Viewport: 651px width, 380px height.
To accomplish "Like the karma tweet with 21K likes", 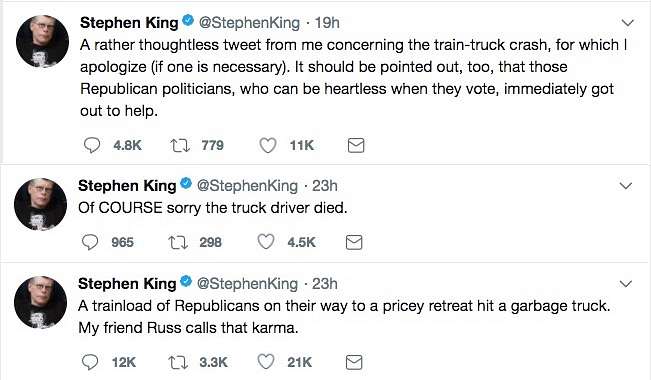I will coord(266,362).
